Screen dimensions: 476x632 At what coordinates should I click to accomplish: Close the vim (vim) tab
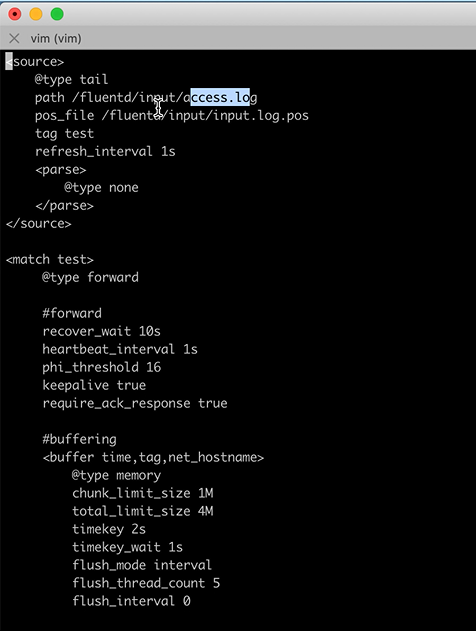click(14, 38)
